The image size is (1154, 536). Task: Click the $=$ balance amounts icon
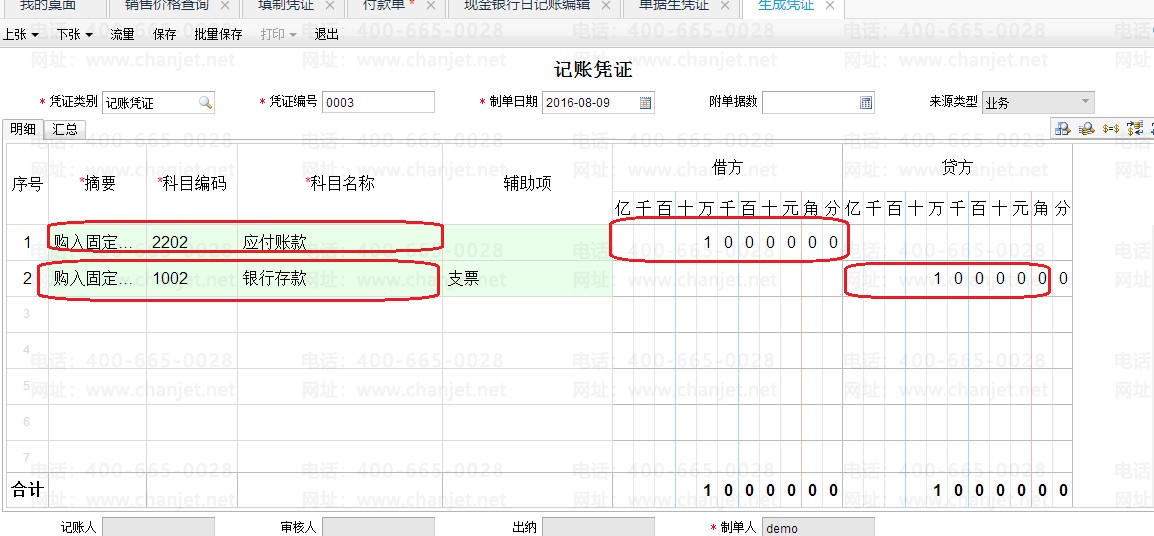click(x=1111, y=129)
